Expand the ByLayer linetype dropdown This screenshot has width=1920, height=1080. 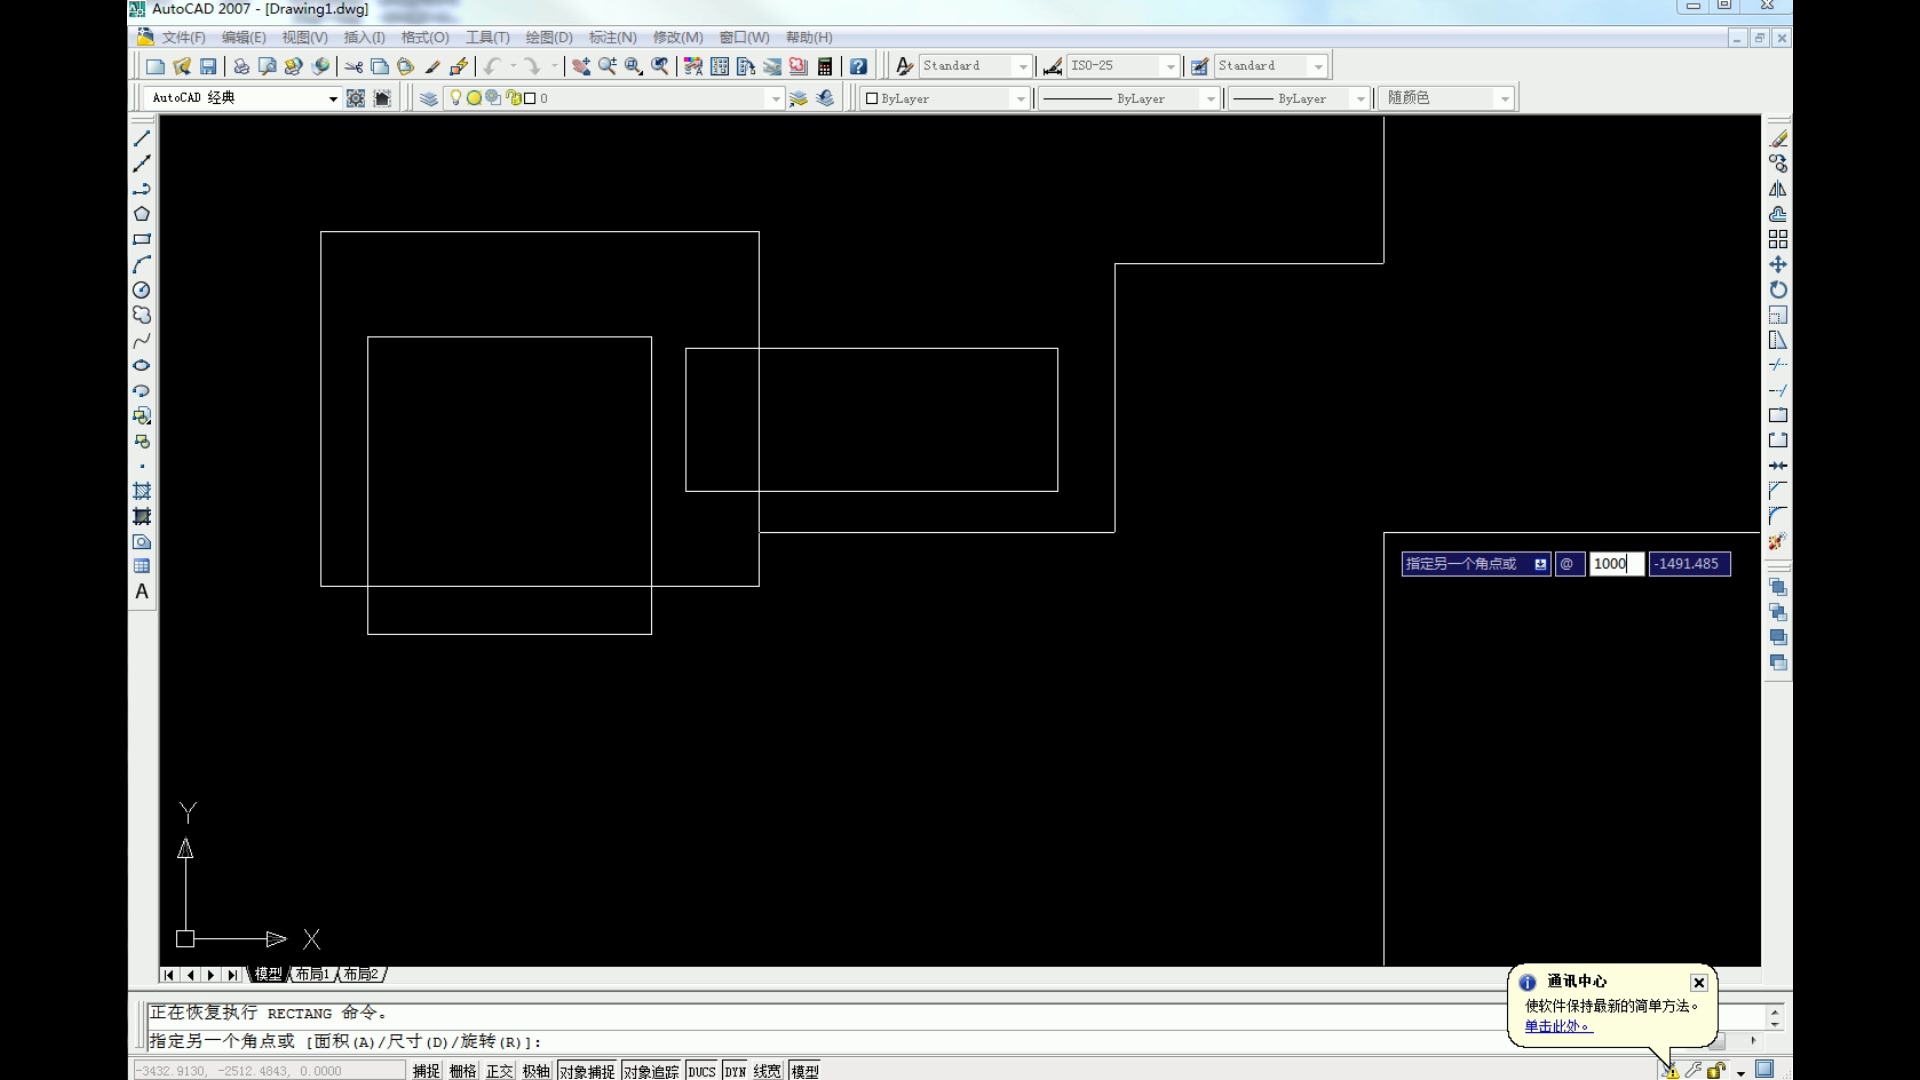point(1211,98)
